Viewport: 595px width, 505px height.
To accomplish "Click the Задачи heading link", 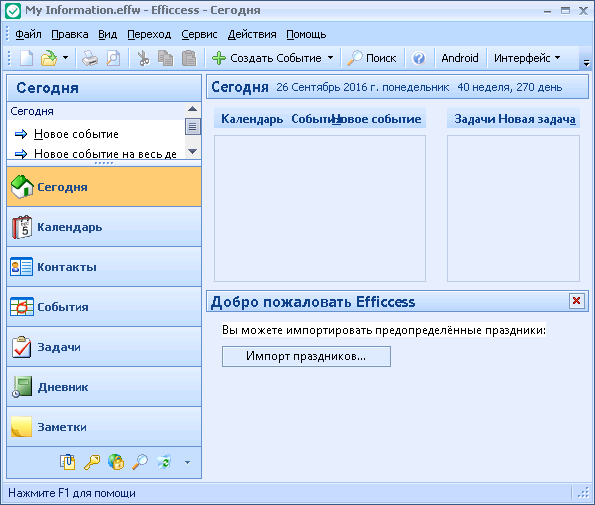I will click(474, 119).
